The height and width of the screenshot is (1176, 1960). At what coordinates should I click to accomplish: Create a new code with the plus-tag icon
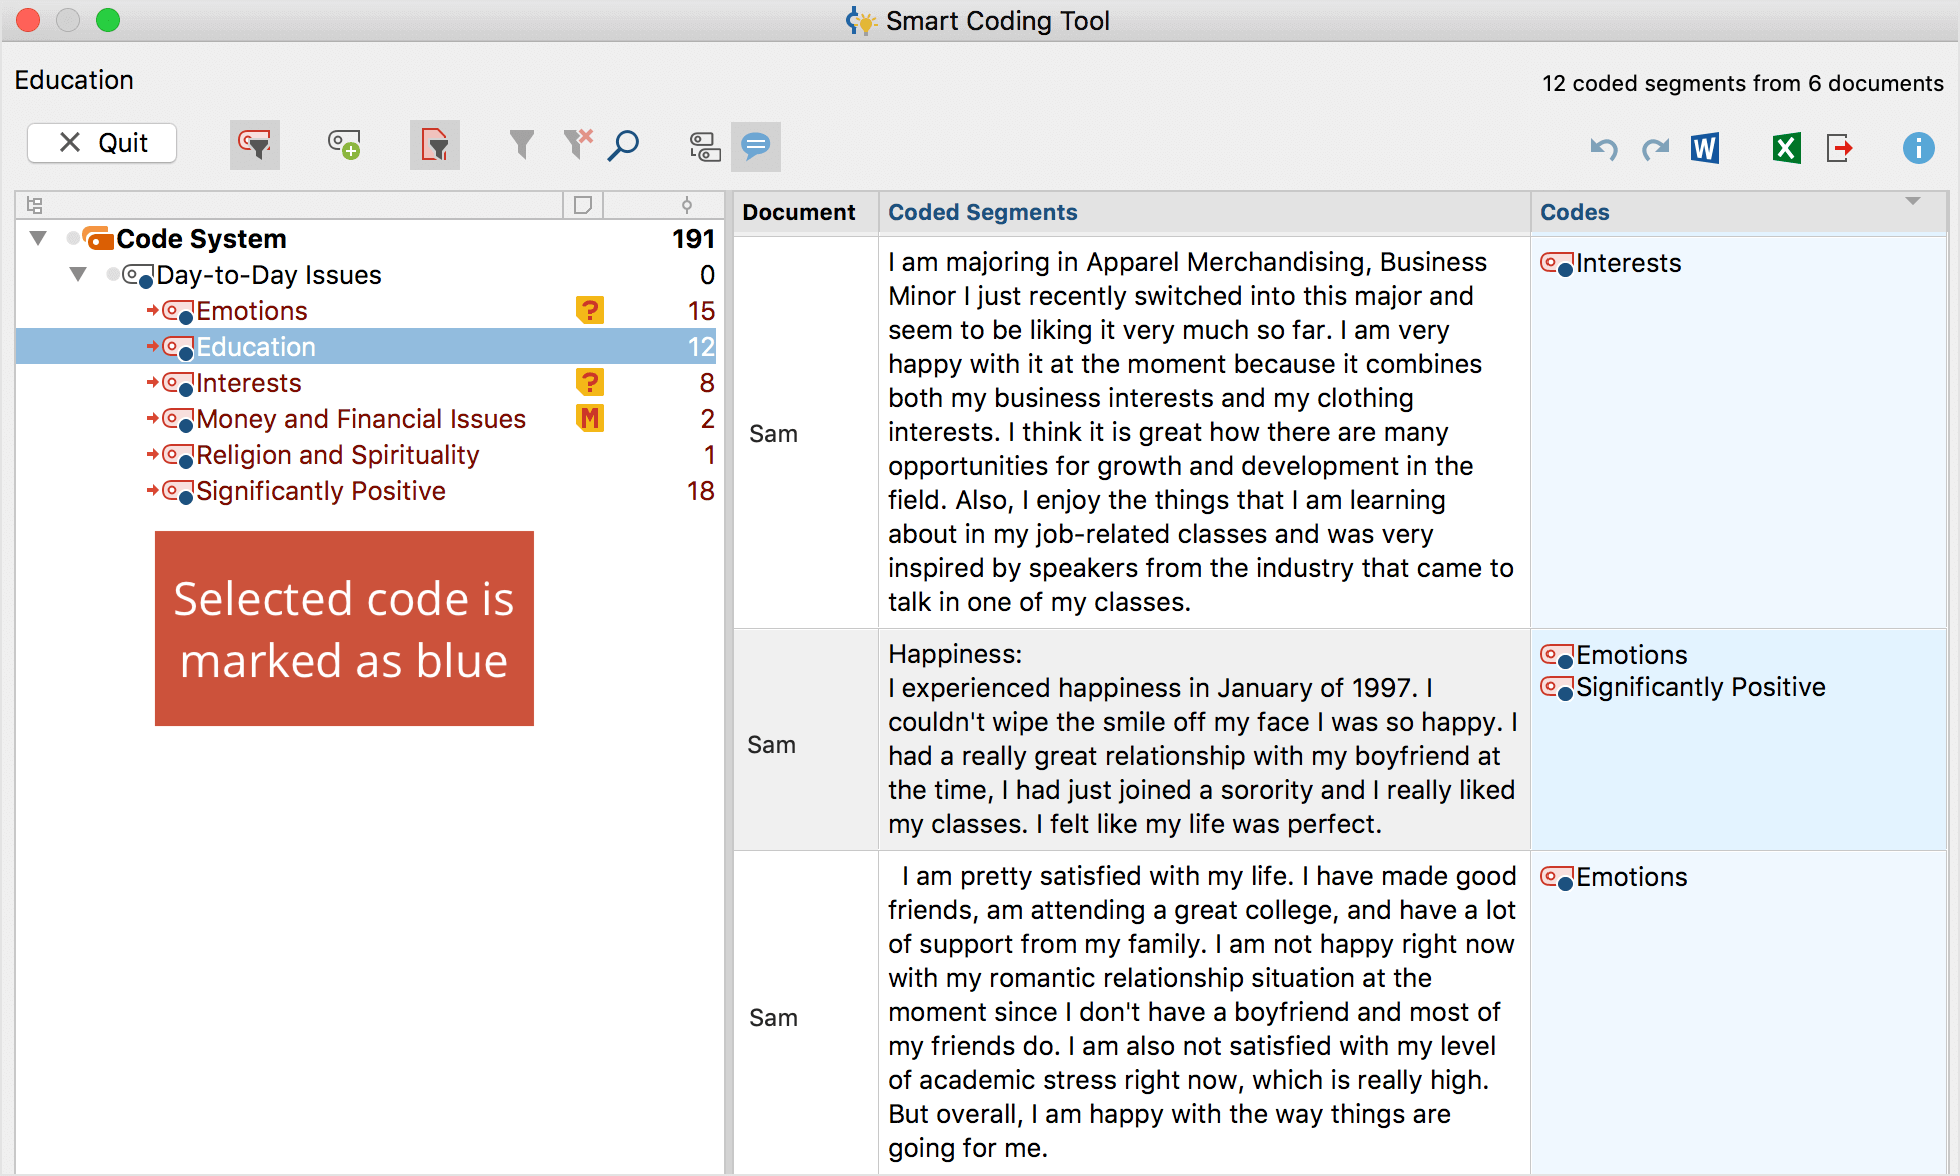tap(345, 146)
